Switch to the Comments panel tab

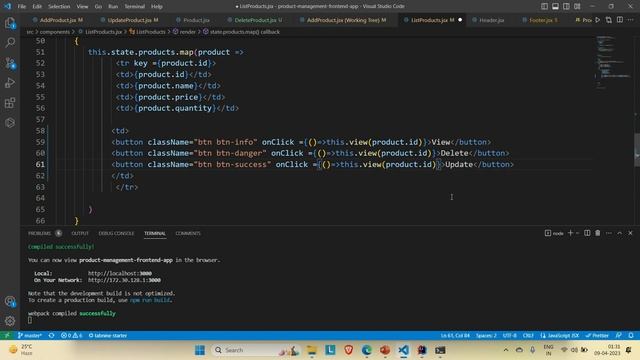click(188, 233)
